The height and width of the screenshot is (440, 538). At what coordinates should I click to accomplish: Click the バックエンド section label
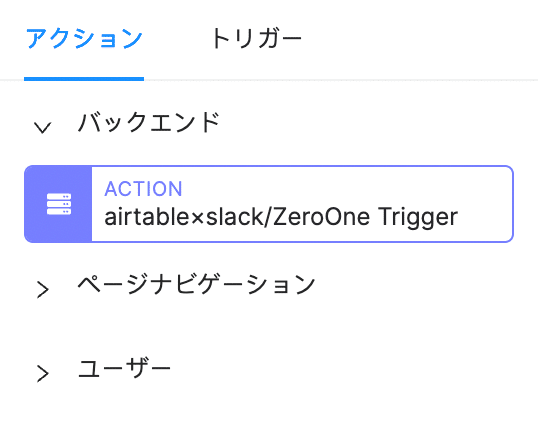pos(149,122)
